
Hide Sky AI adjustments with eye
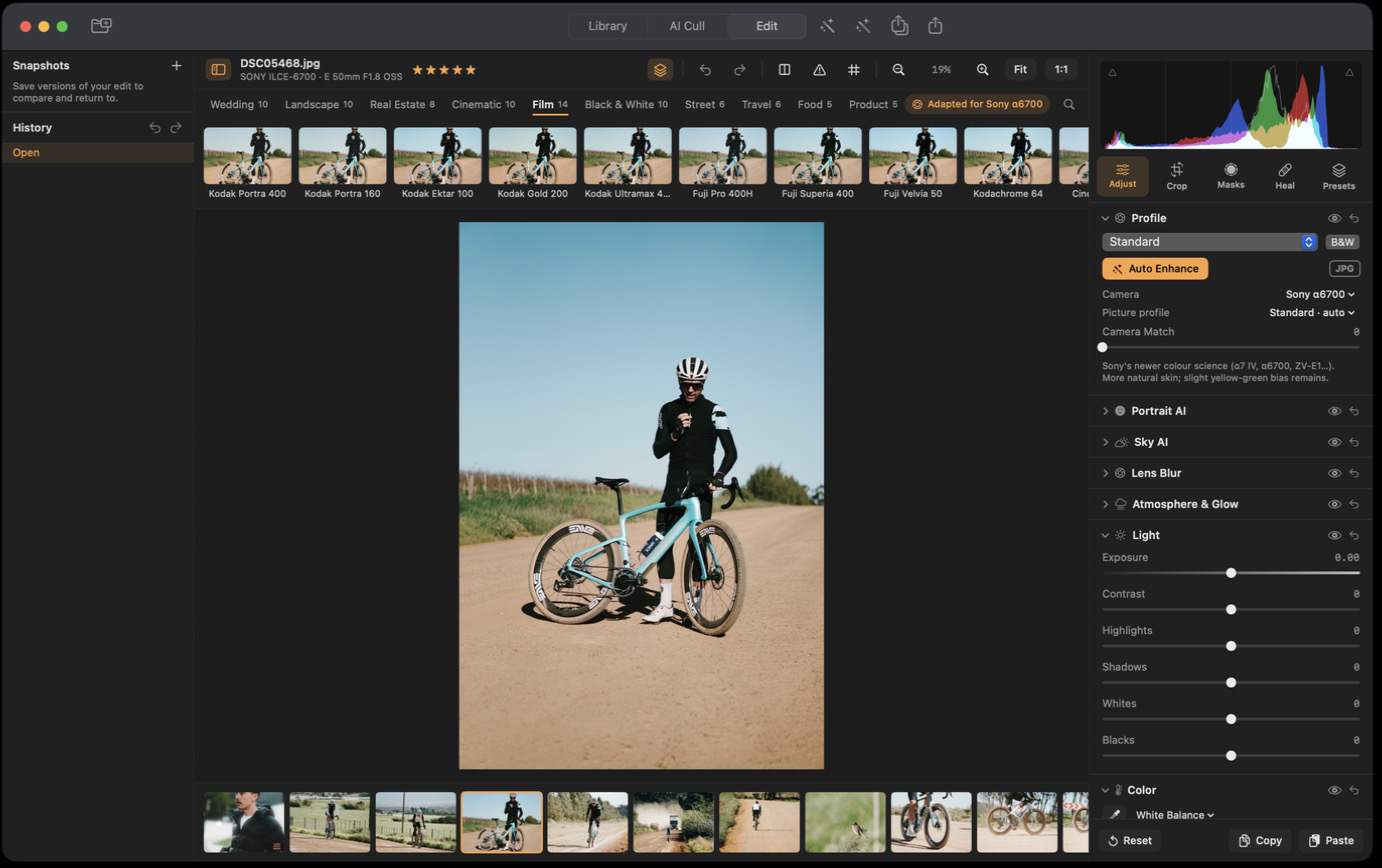[x=1334, y=442]
